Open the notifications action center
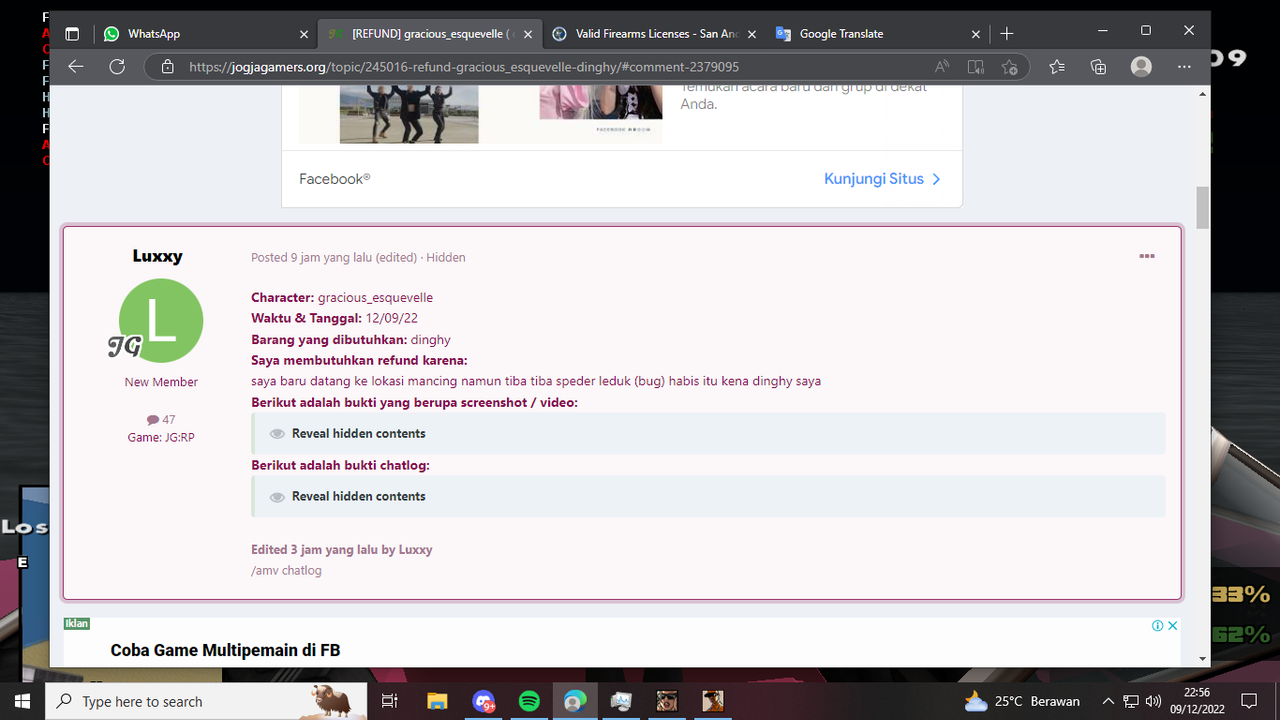This screenshot has height=720, width=1280. coord(1248,701)
